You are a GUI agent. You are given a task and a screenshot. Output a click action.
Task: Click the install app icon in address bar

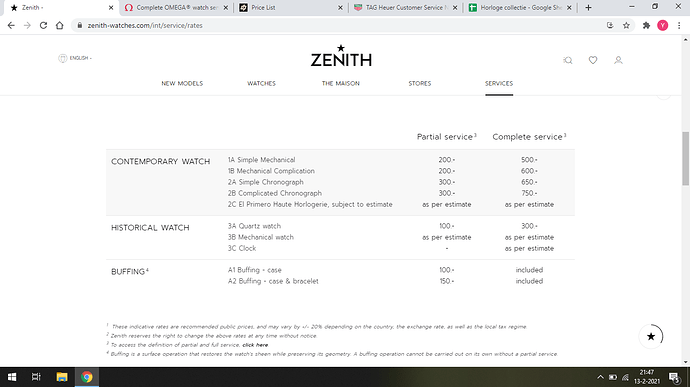click(610, 26)
